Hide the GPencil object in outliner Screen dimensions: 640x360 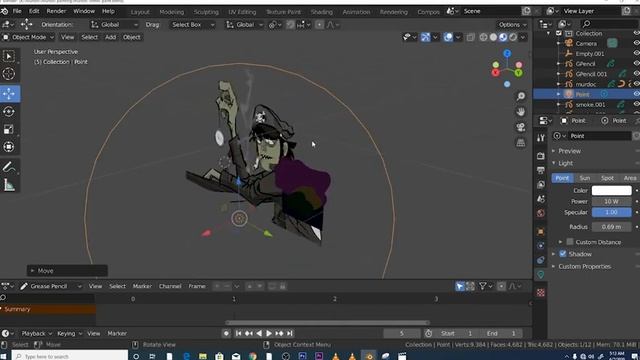[x=636, y=64]
